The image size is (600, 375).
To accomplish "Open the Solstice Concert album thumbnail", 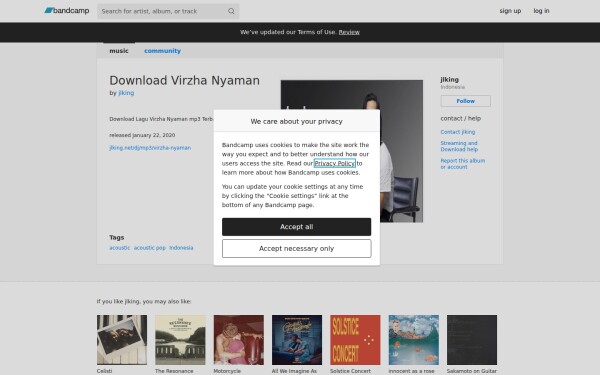I will (355, 340).
